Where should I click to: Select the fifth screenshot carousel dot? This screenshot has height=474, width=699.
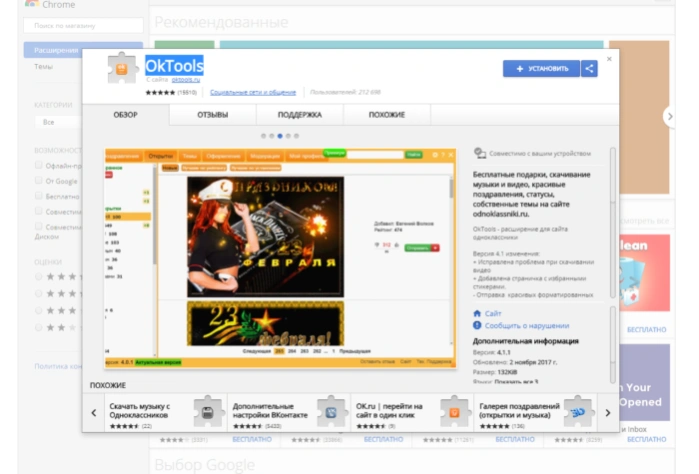click(296, 136)
